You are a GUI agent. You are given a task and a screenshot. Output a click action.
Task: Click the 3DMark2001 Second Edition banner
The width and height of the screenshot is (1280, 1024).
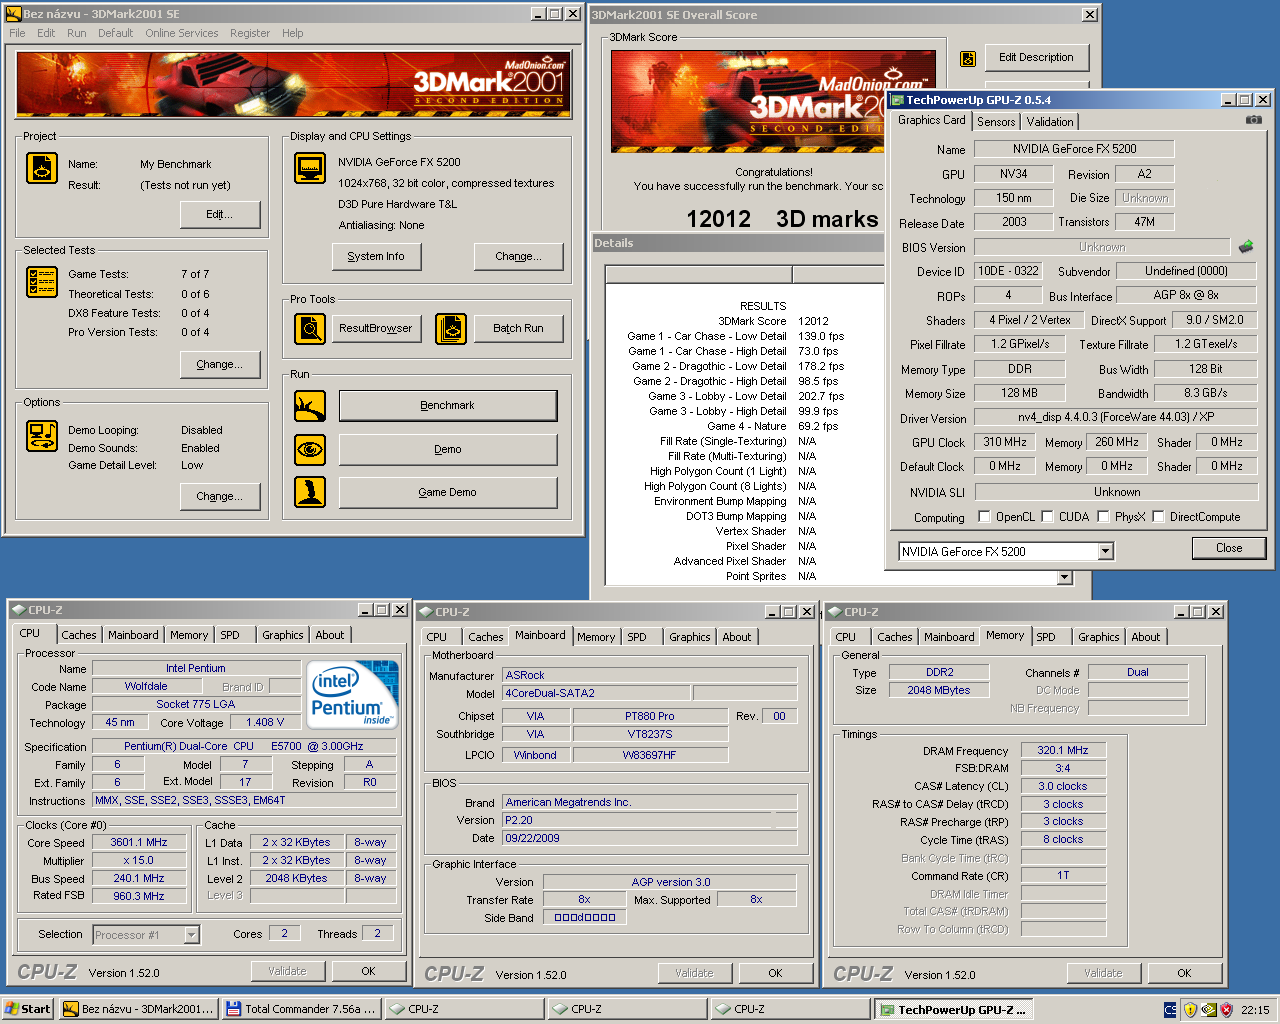pyautogui.click(x=294, y=85)
